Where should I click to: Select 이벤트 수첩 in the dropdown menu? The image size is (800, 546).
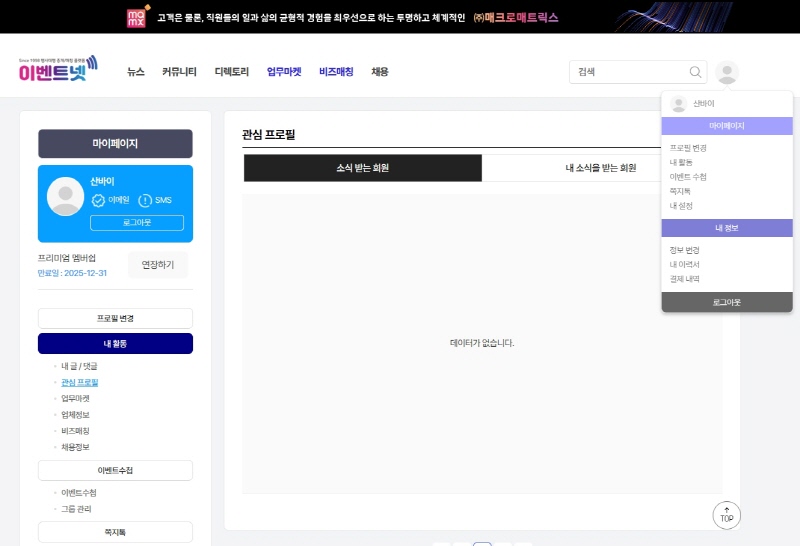[688, 177]
